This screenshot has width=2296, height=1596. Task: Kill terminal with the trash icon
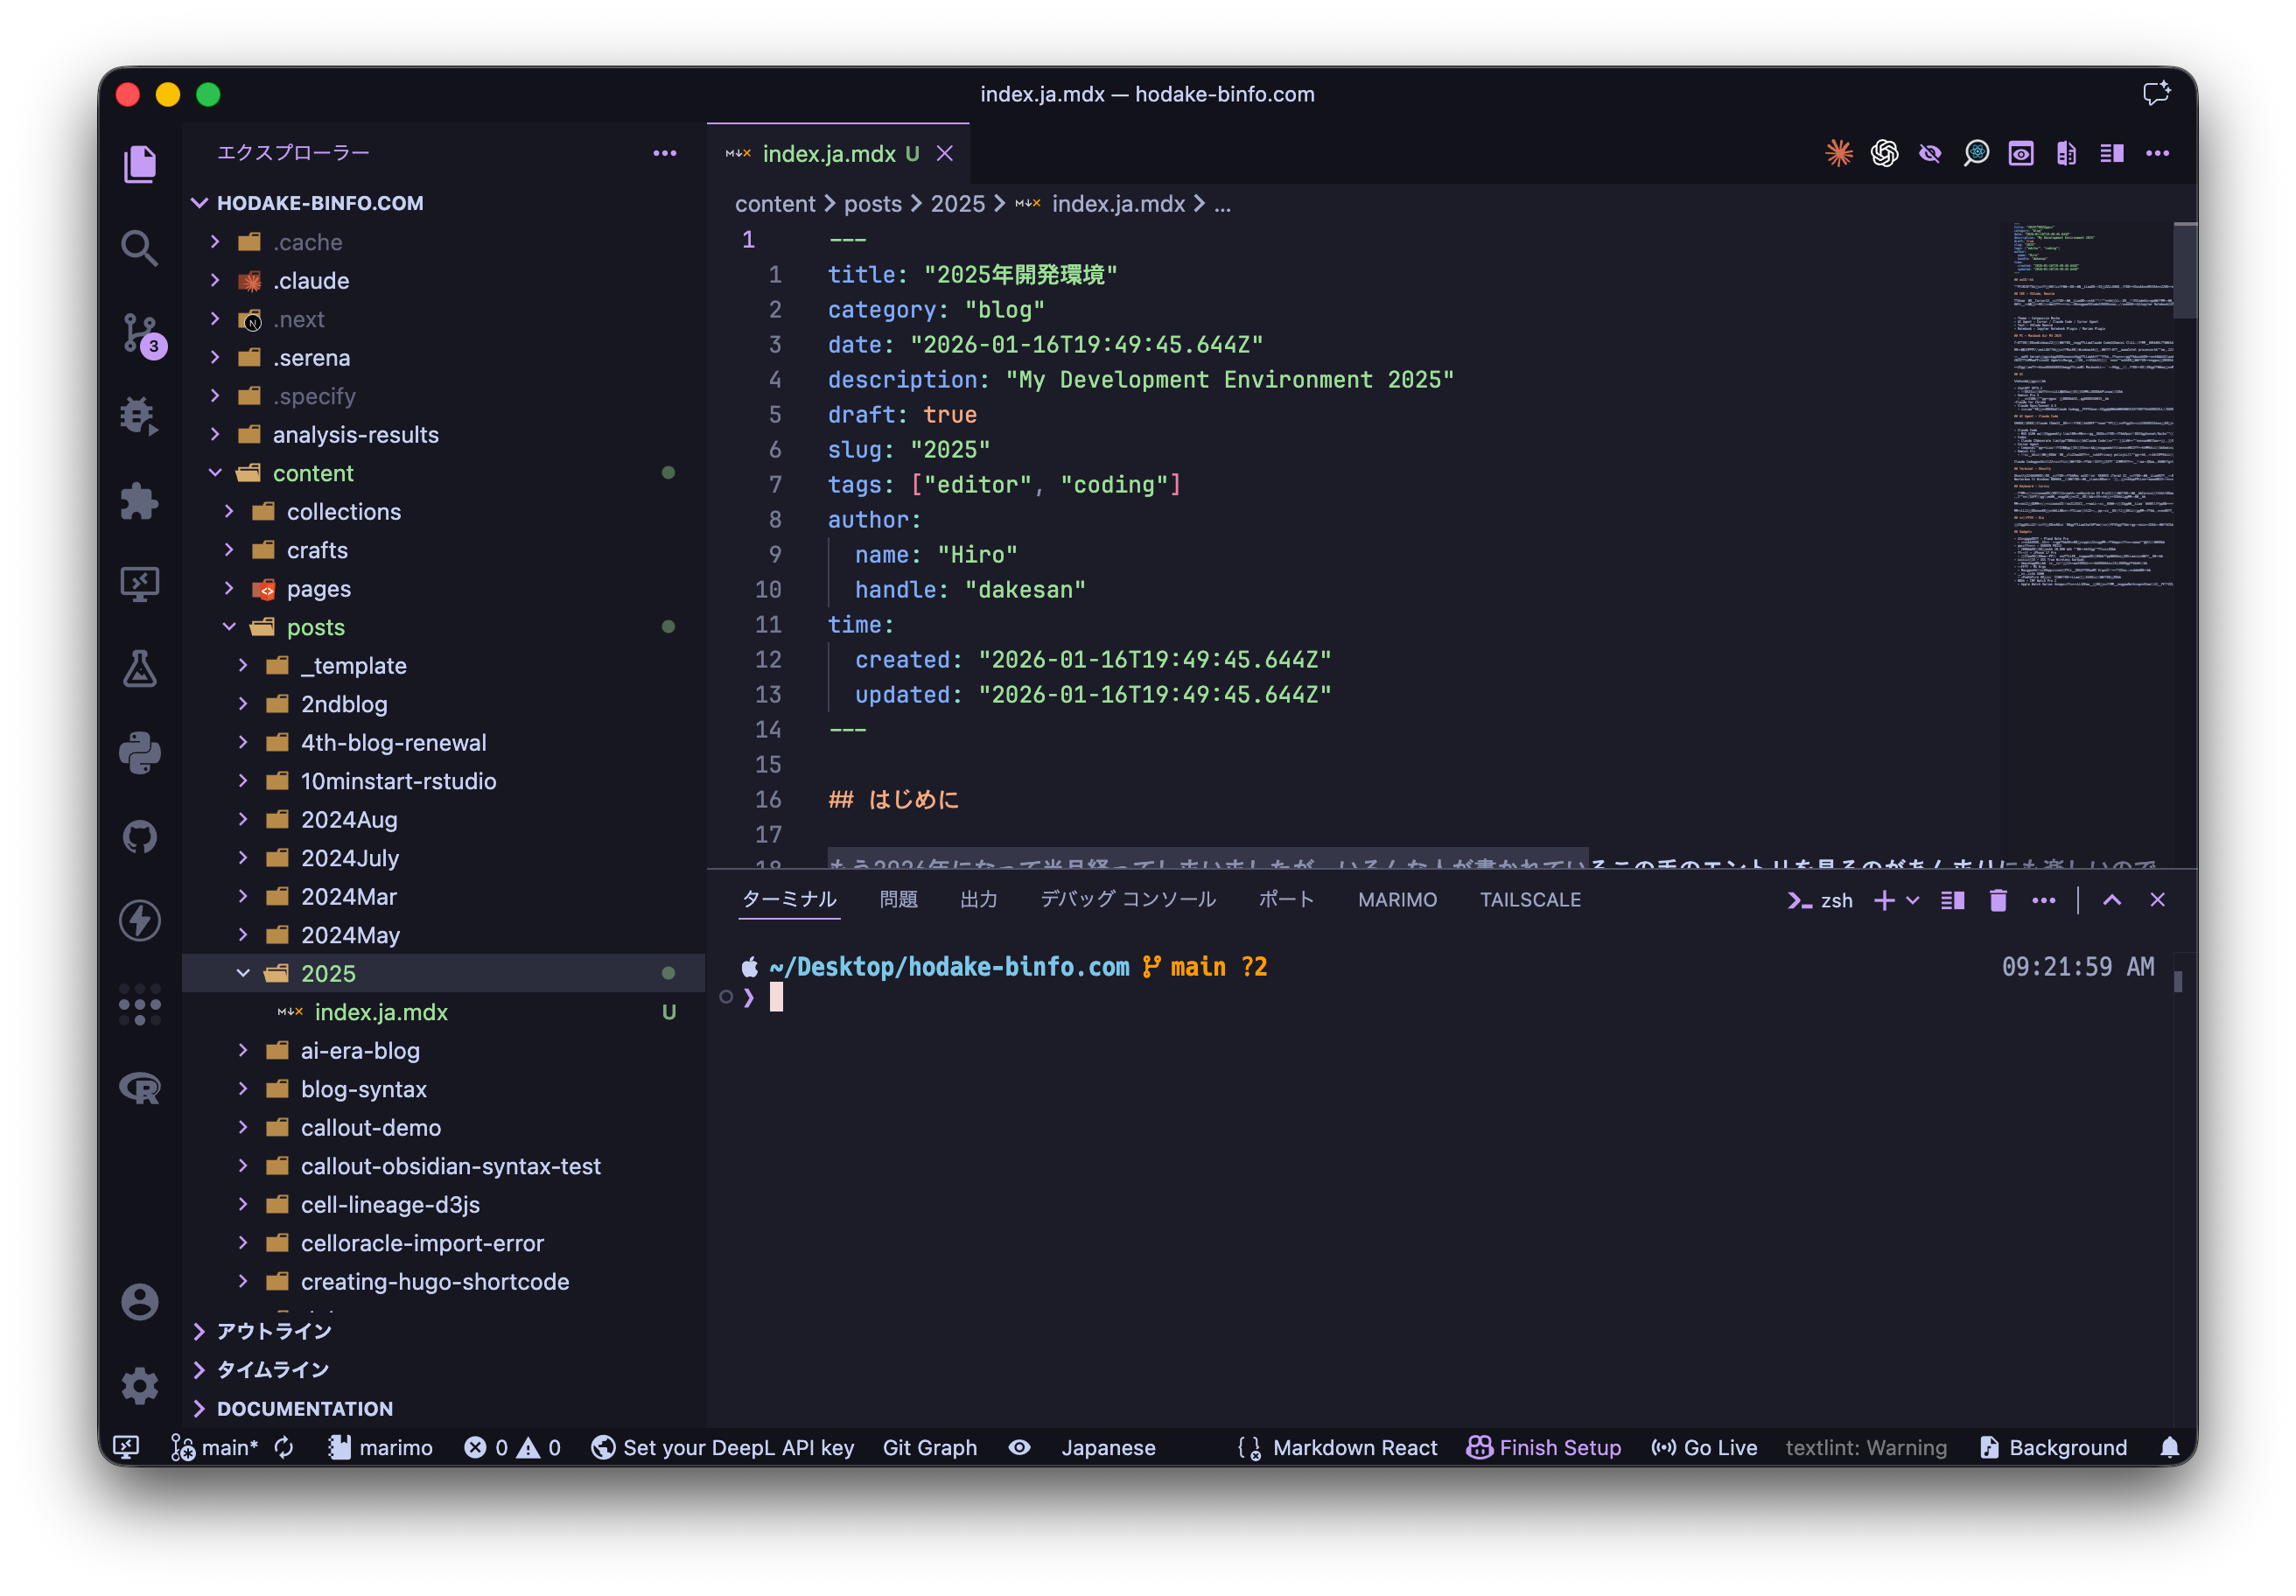pos(1998,900)
